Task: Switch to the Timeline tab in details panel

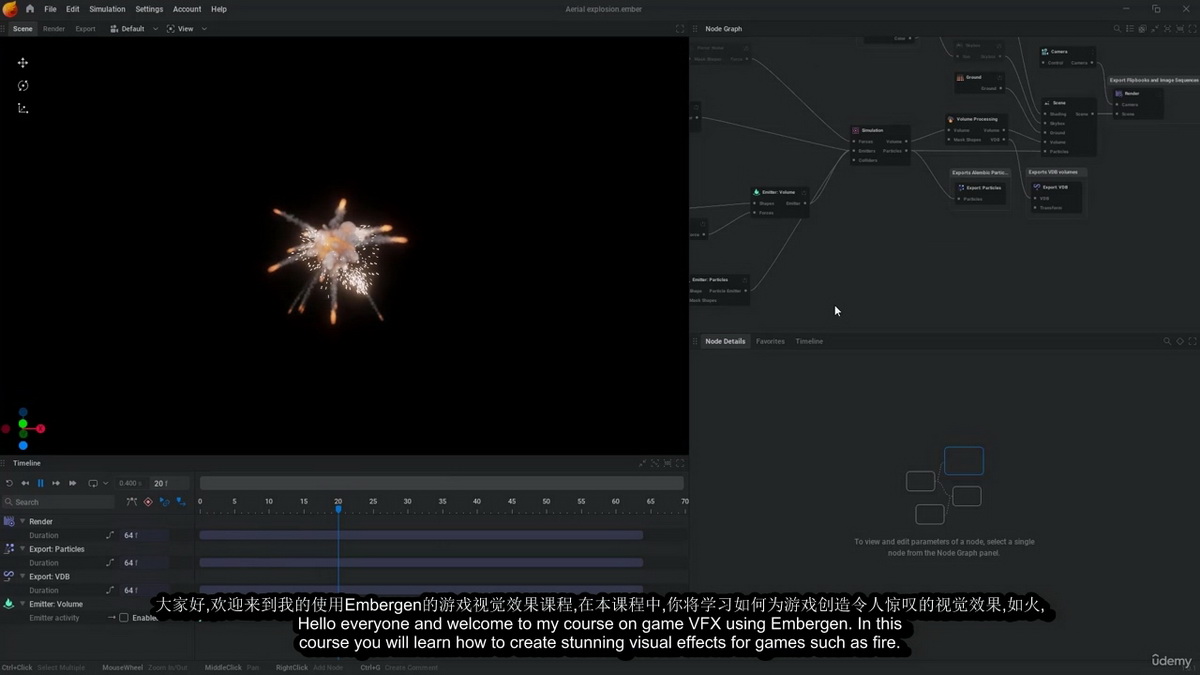Action: 809,341
